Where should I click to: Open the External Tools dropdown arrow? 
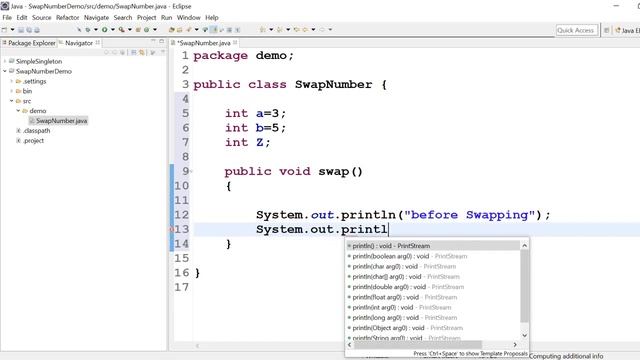click(130, 30)
